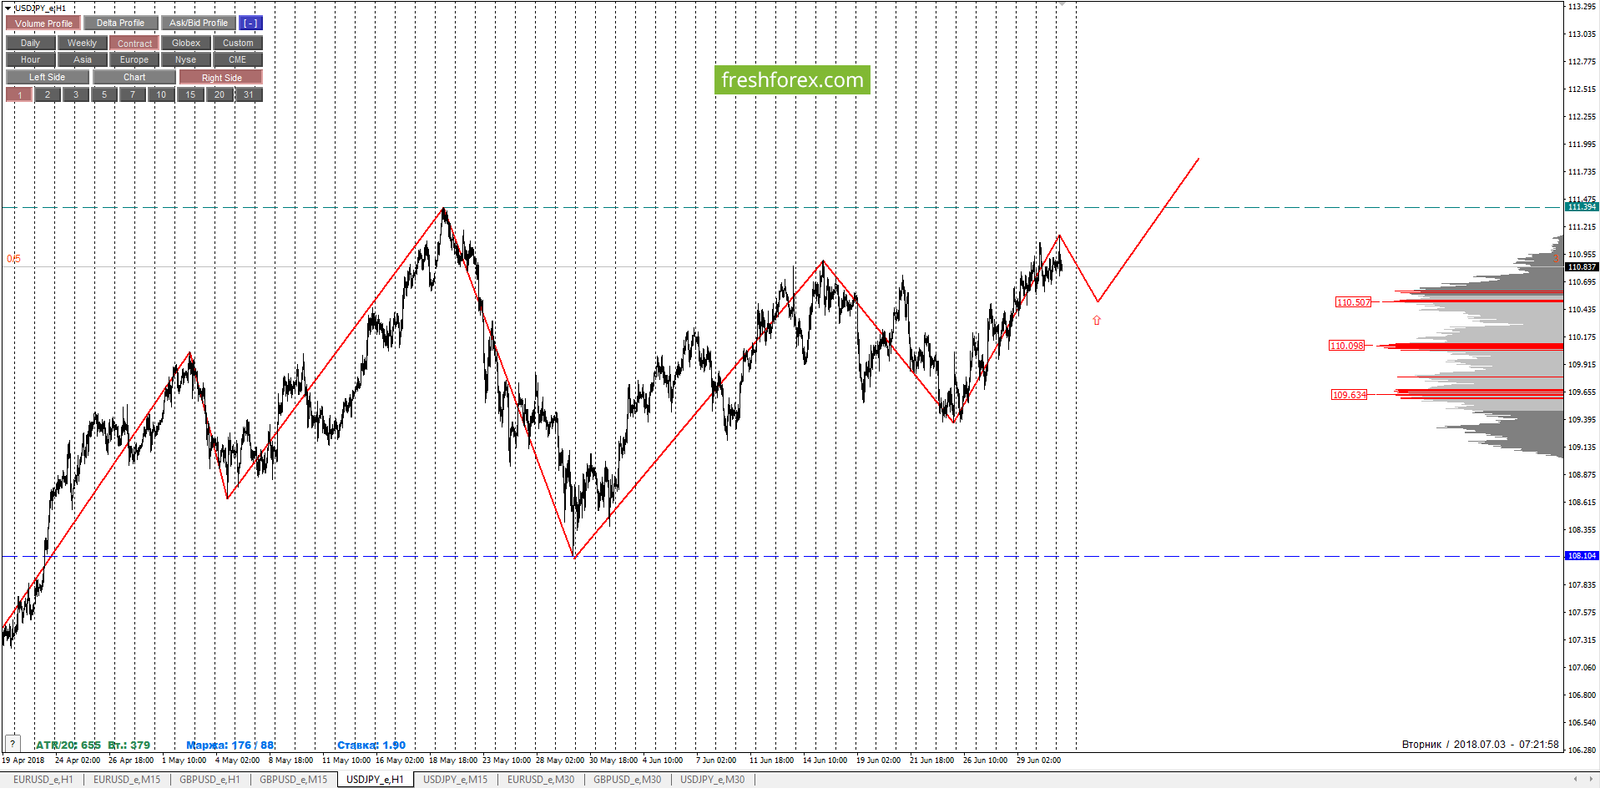Collapse the panel with the blue [-] button
1600x789 pixels.
click(x=250, y=23)
